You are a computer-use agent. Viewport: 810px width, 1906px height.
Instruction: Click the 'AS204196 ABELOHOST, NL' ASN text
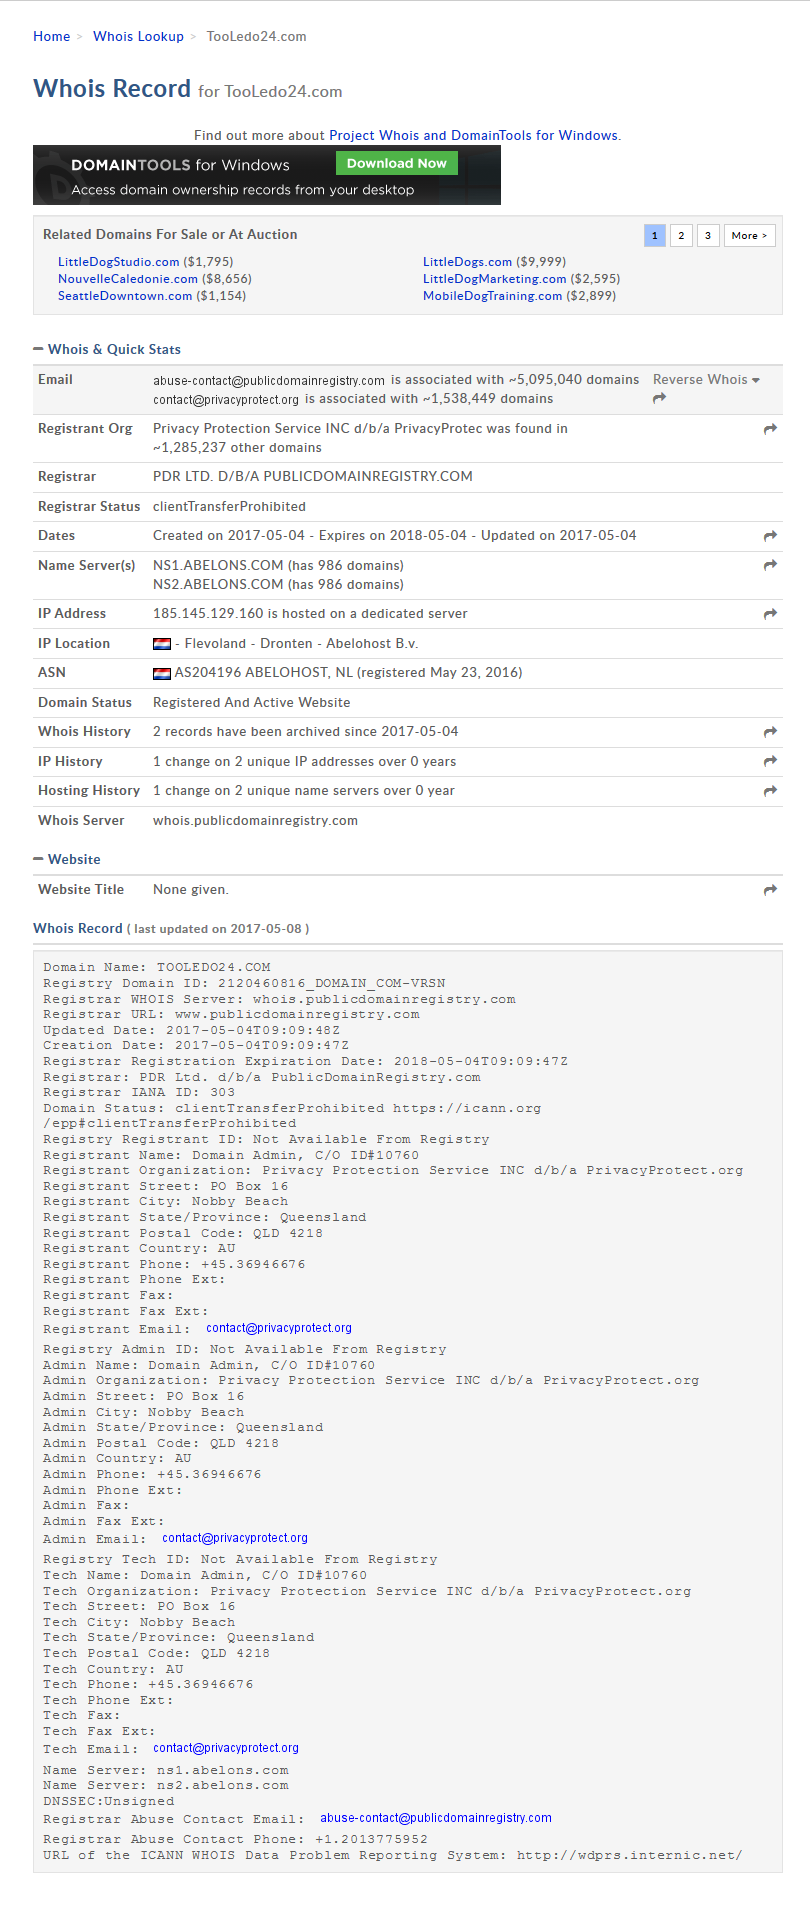tap(265, 673)
